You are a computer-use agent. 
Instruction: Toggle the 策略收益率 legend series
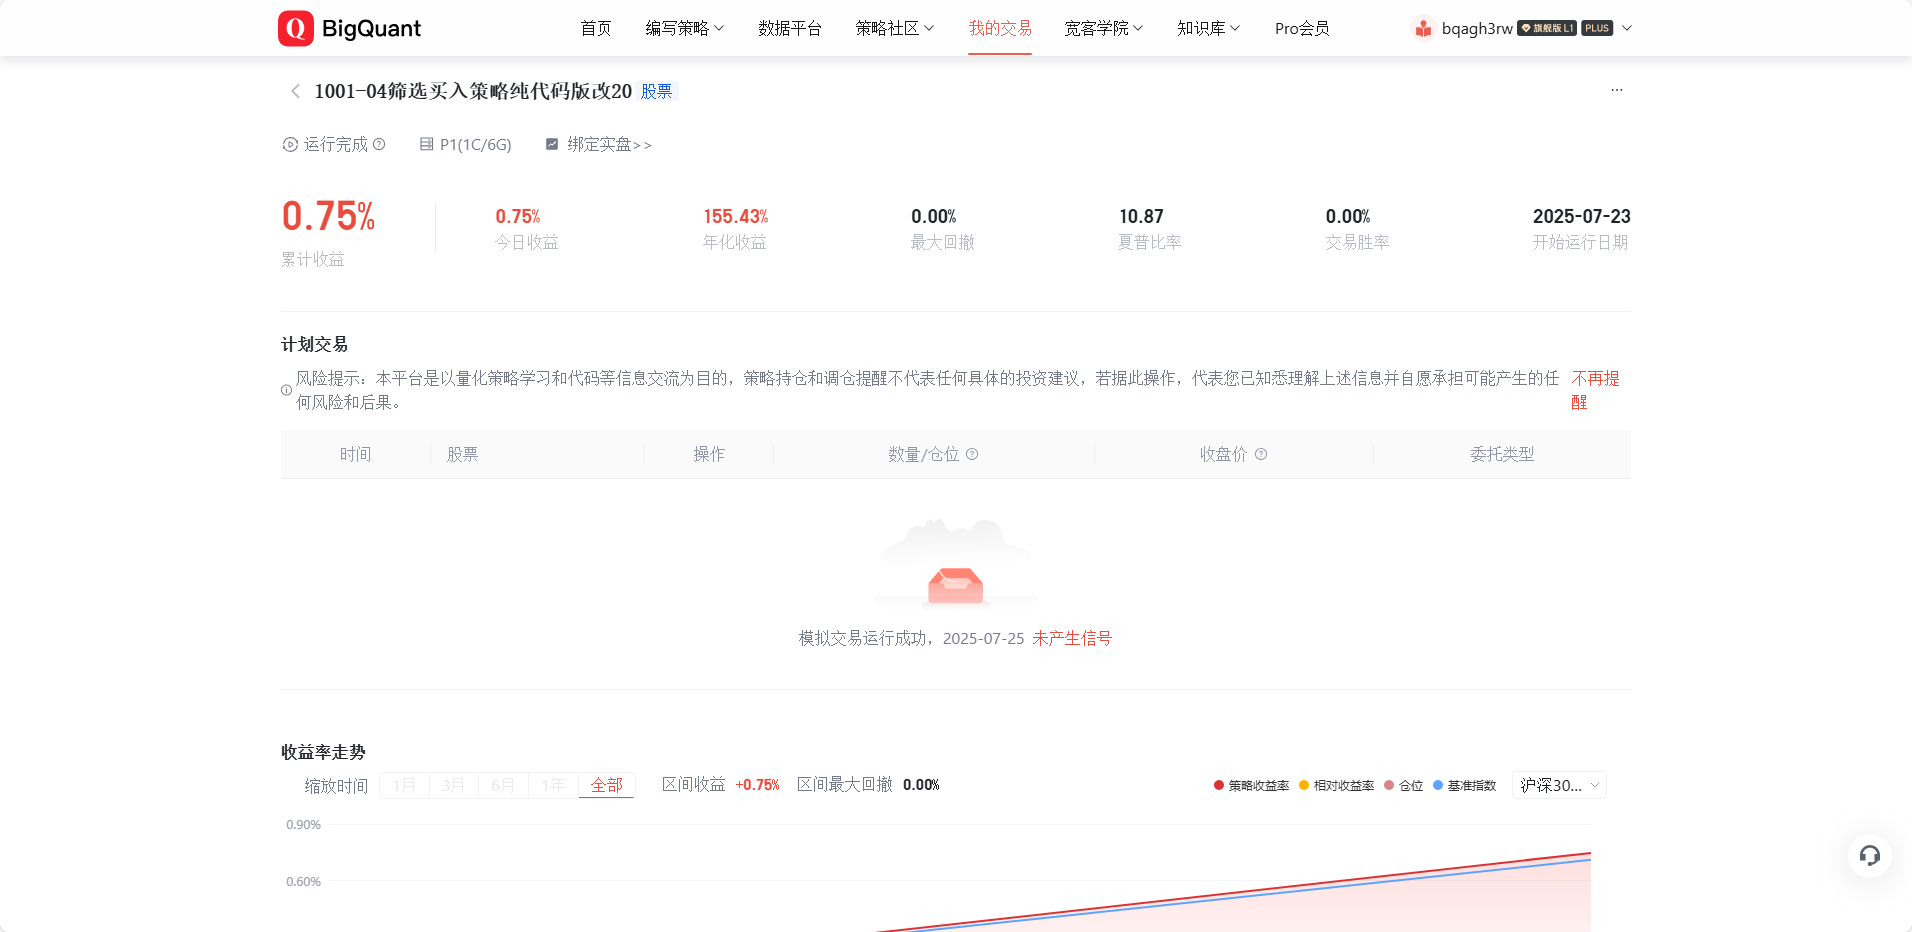point(1251,786)
